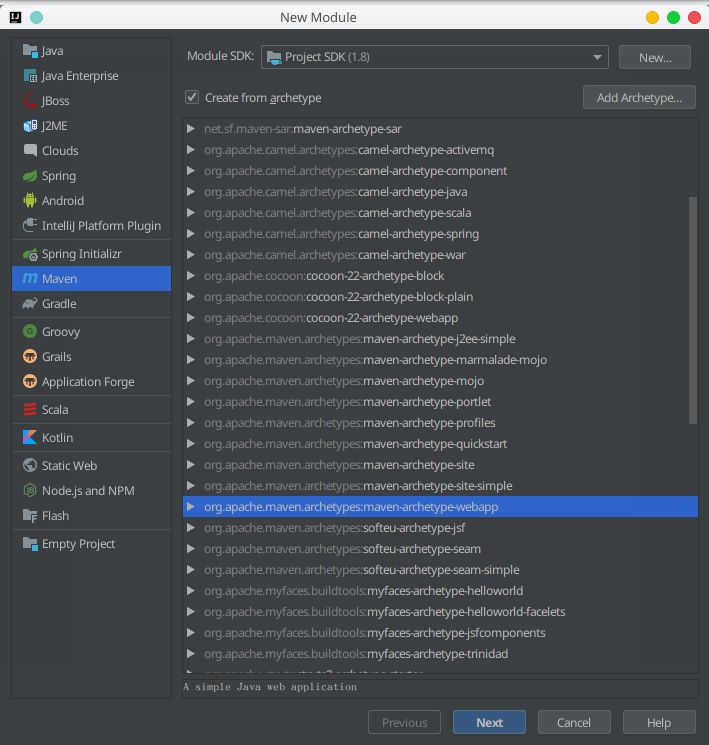Expand camel-archetype-spring arrow
The image size is (709, 745).
pyautogui.click(x=191, y=234)
